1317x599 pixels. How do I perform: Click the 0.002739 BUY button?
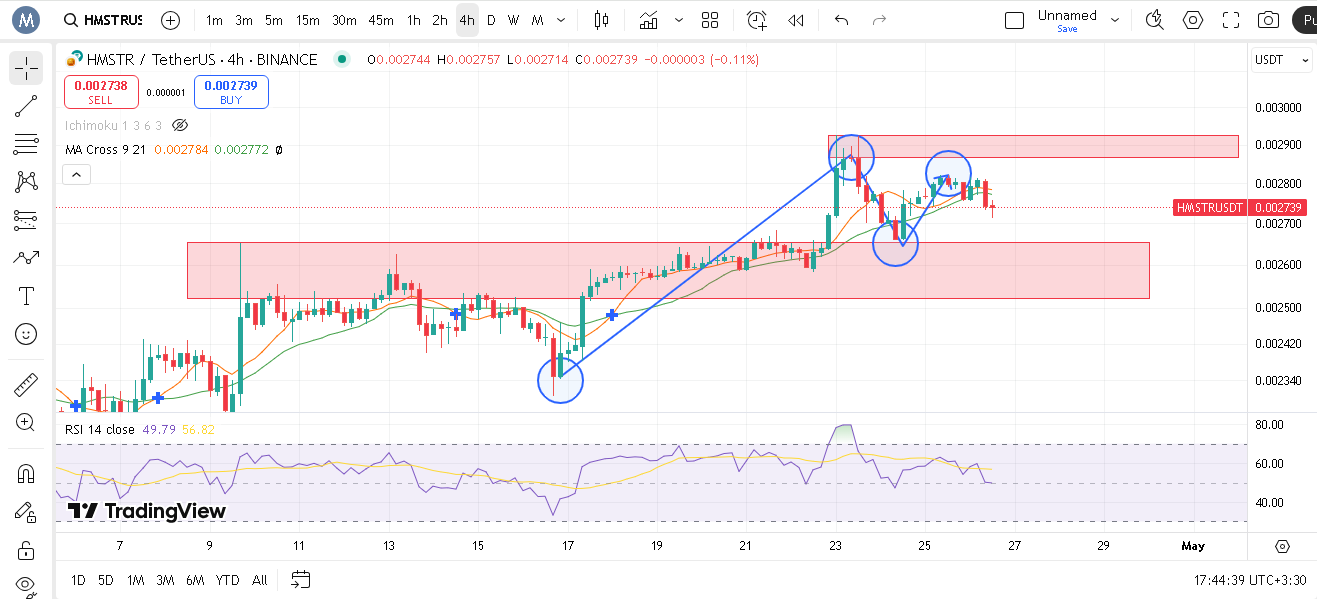point(231,92)
